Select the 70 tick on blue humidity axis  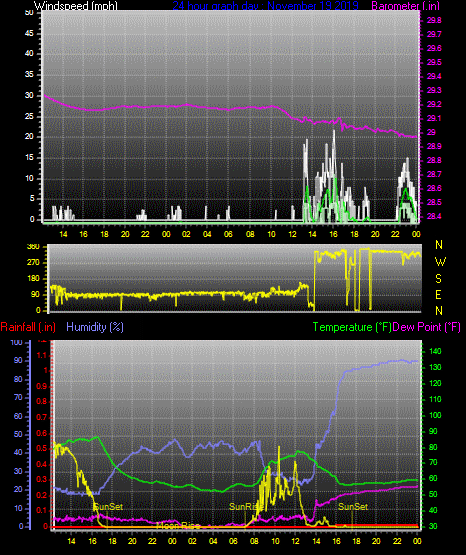(18, 397)
